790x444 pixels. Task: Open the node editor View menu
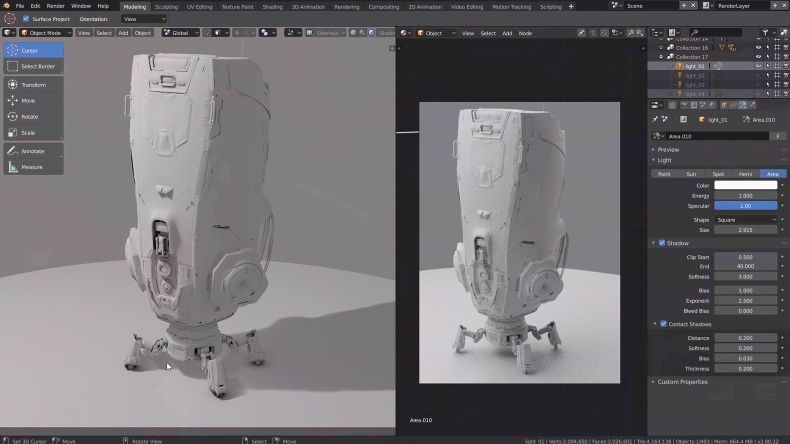click(x=468, y=33)
